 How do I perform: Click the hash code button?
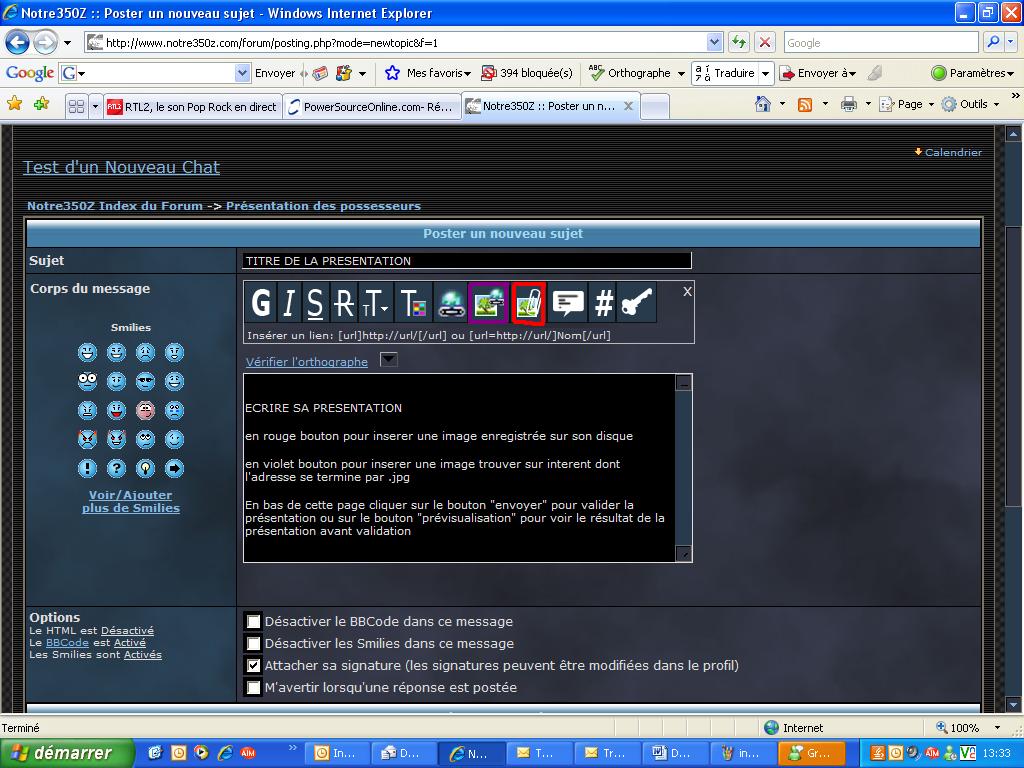pos(603,302)
